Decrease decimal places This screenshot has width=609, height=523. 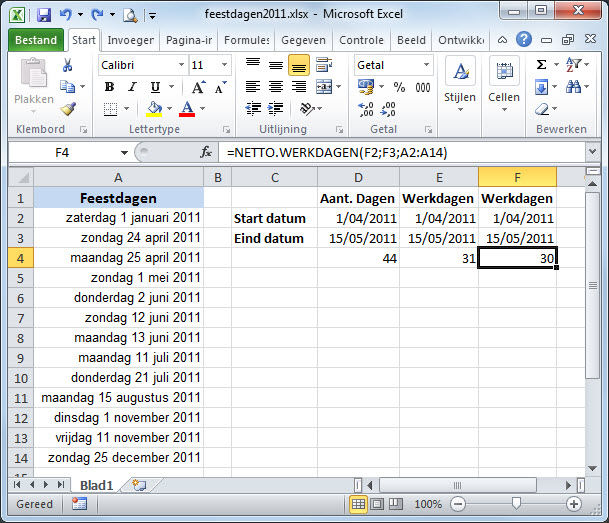[388, 109]
